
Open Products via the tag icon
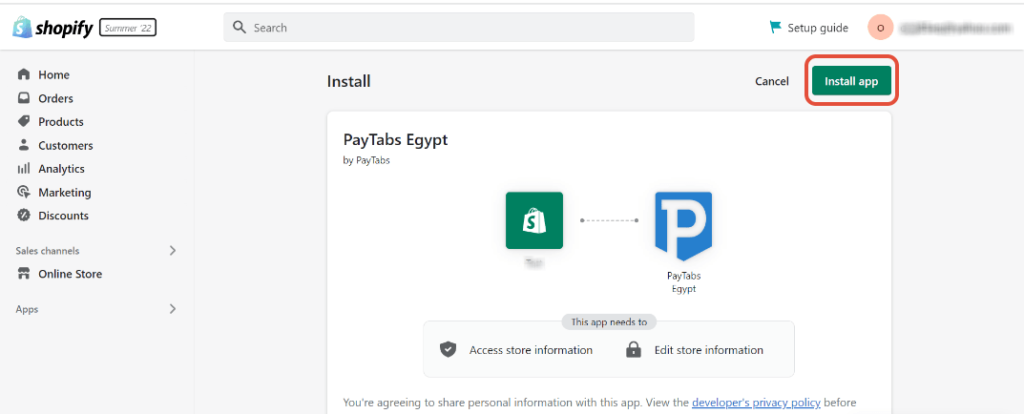tap(24, 121)
